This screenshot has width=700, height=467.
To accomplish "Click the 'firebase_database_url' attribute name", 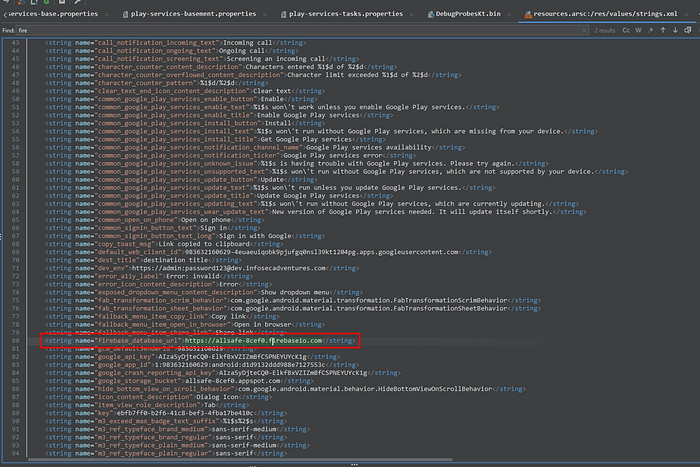I will point(139,341).
